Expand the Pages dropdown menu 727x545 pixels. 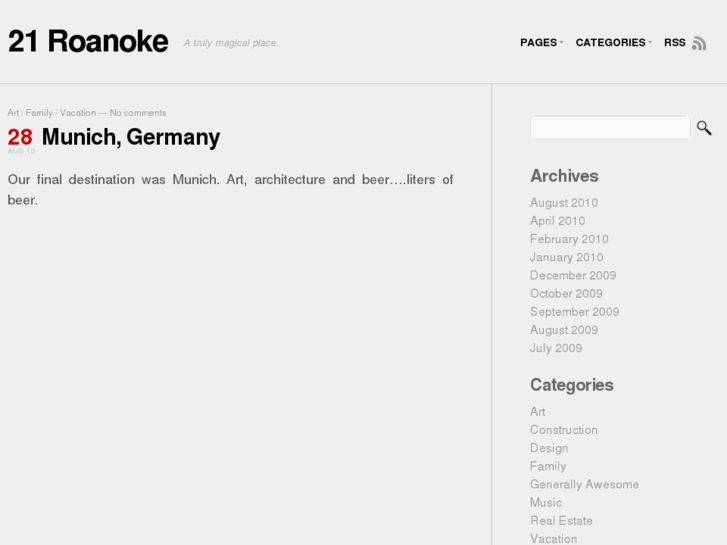click(541, 43)
